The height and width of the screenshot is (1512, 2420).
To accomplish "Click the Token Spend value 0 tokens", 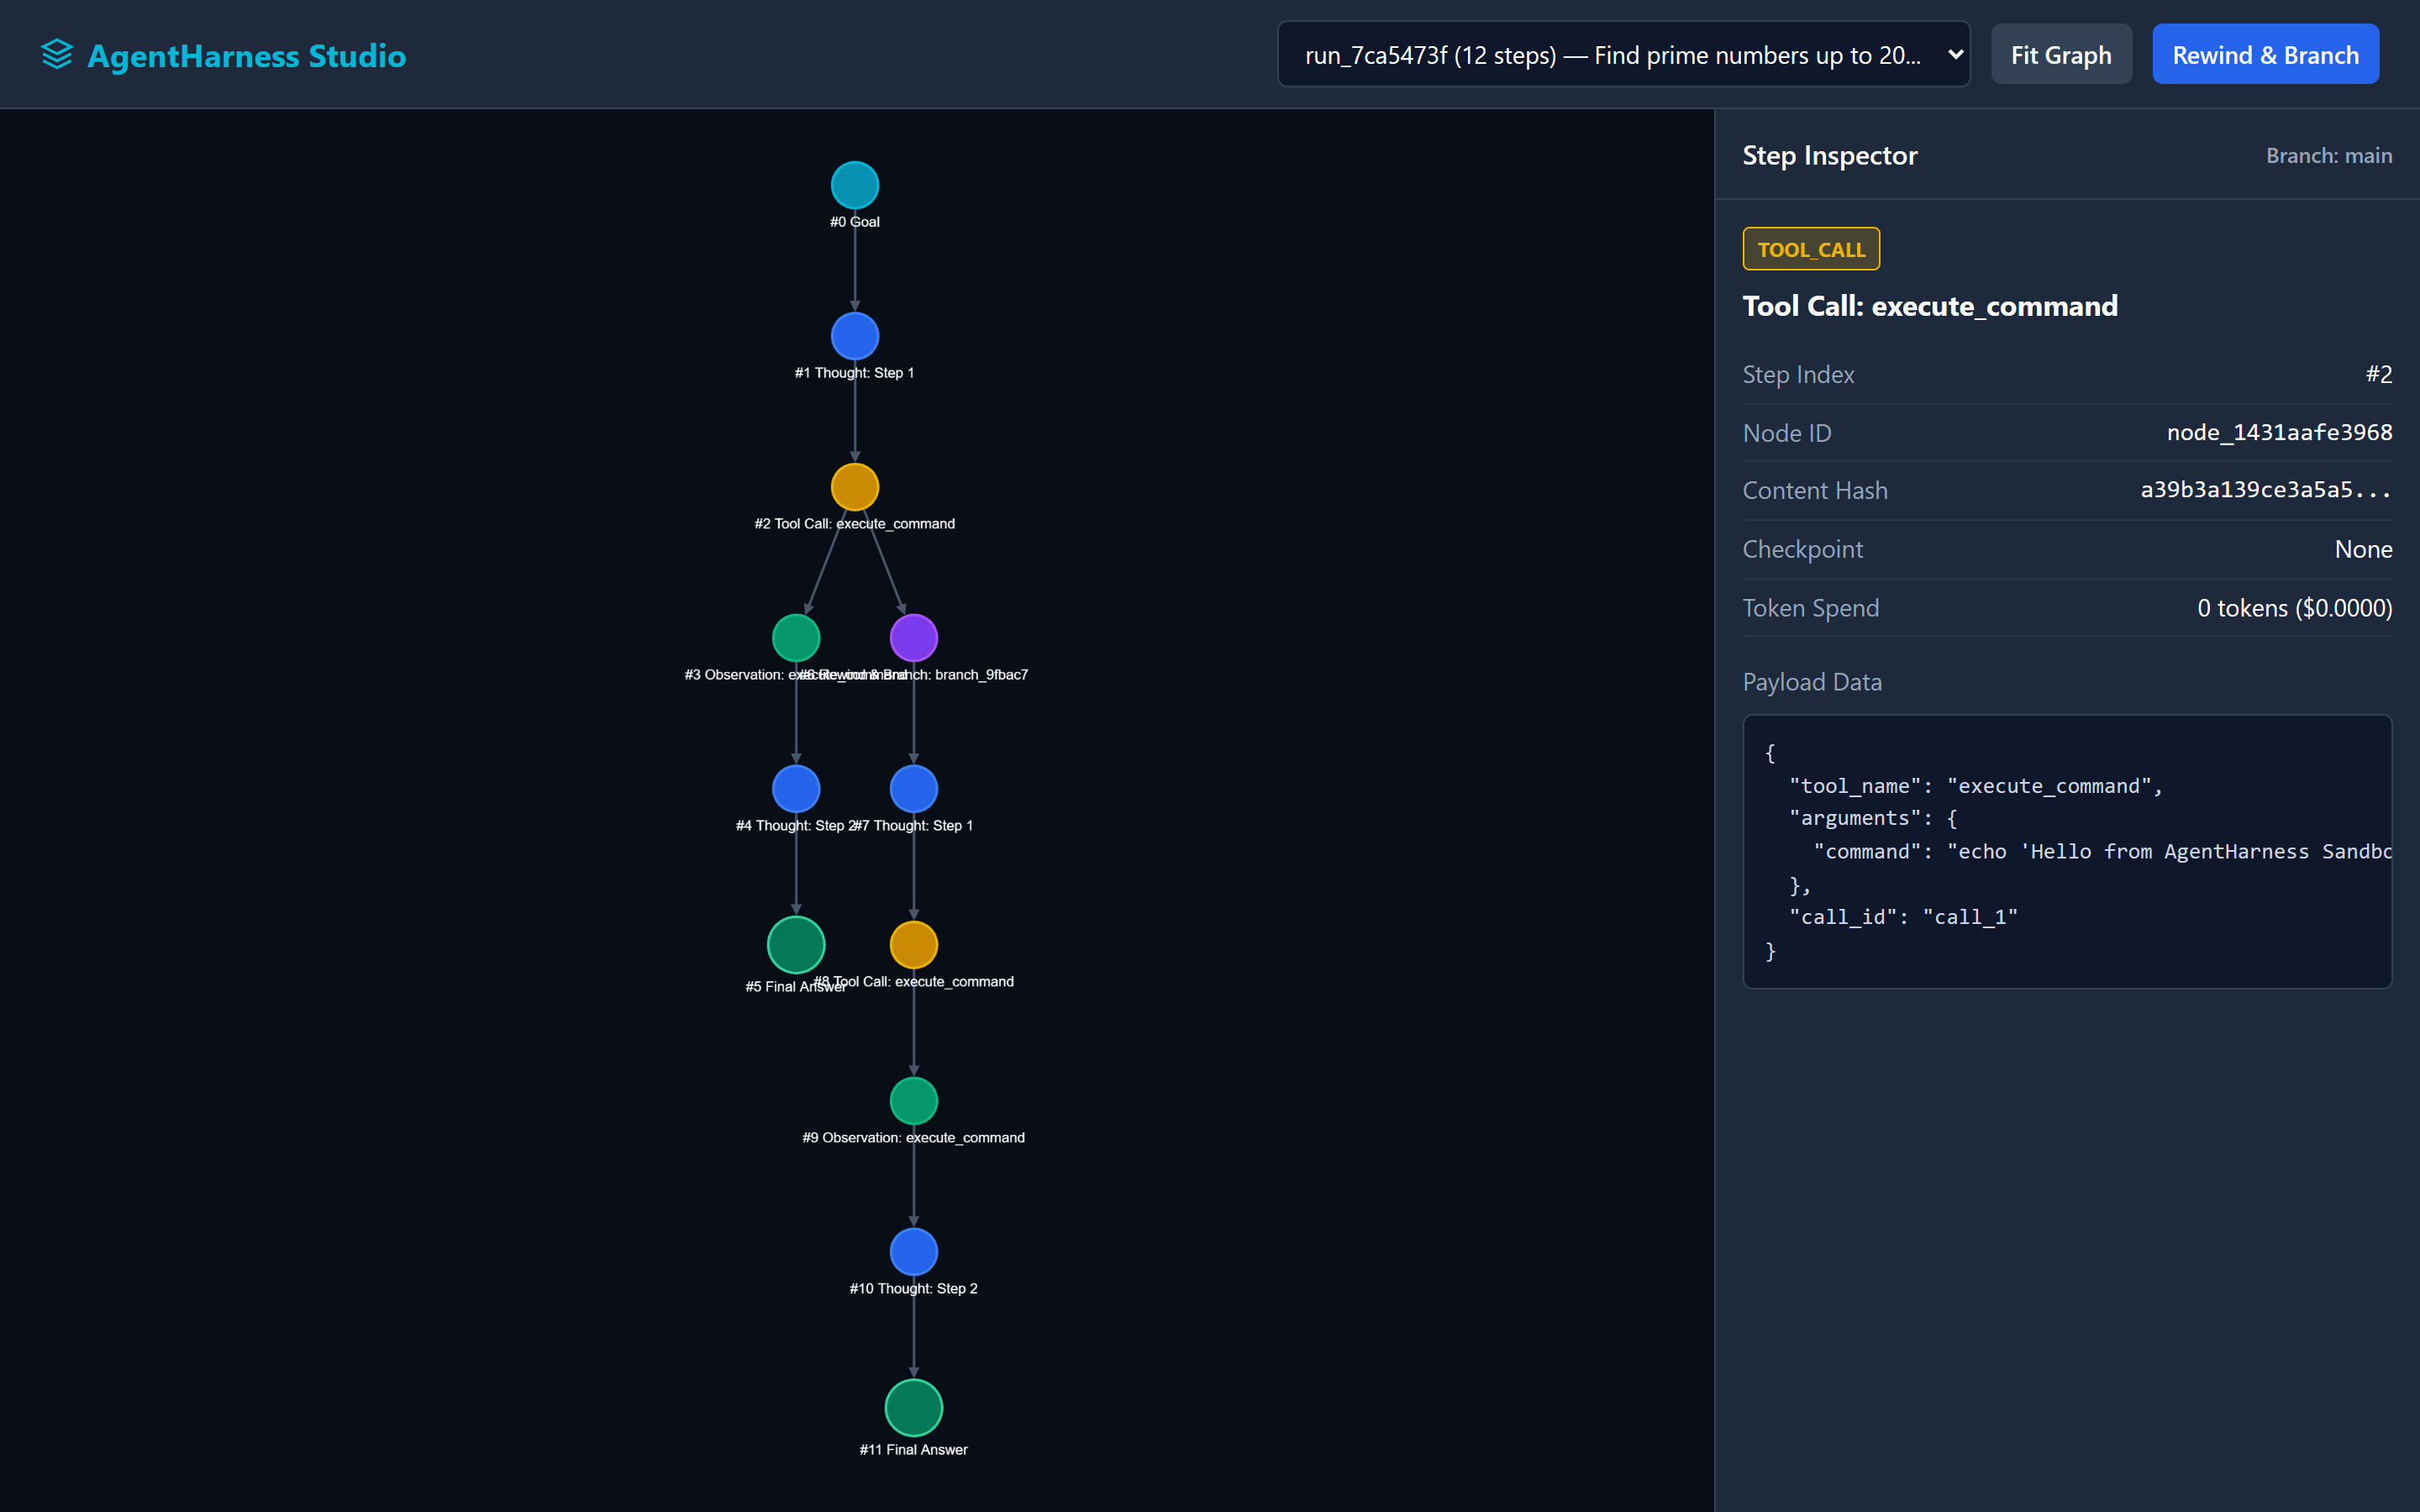I will point(2294,608).
